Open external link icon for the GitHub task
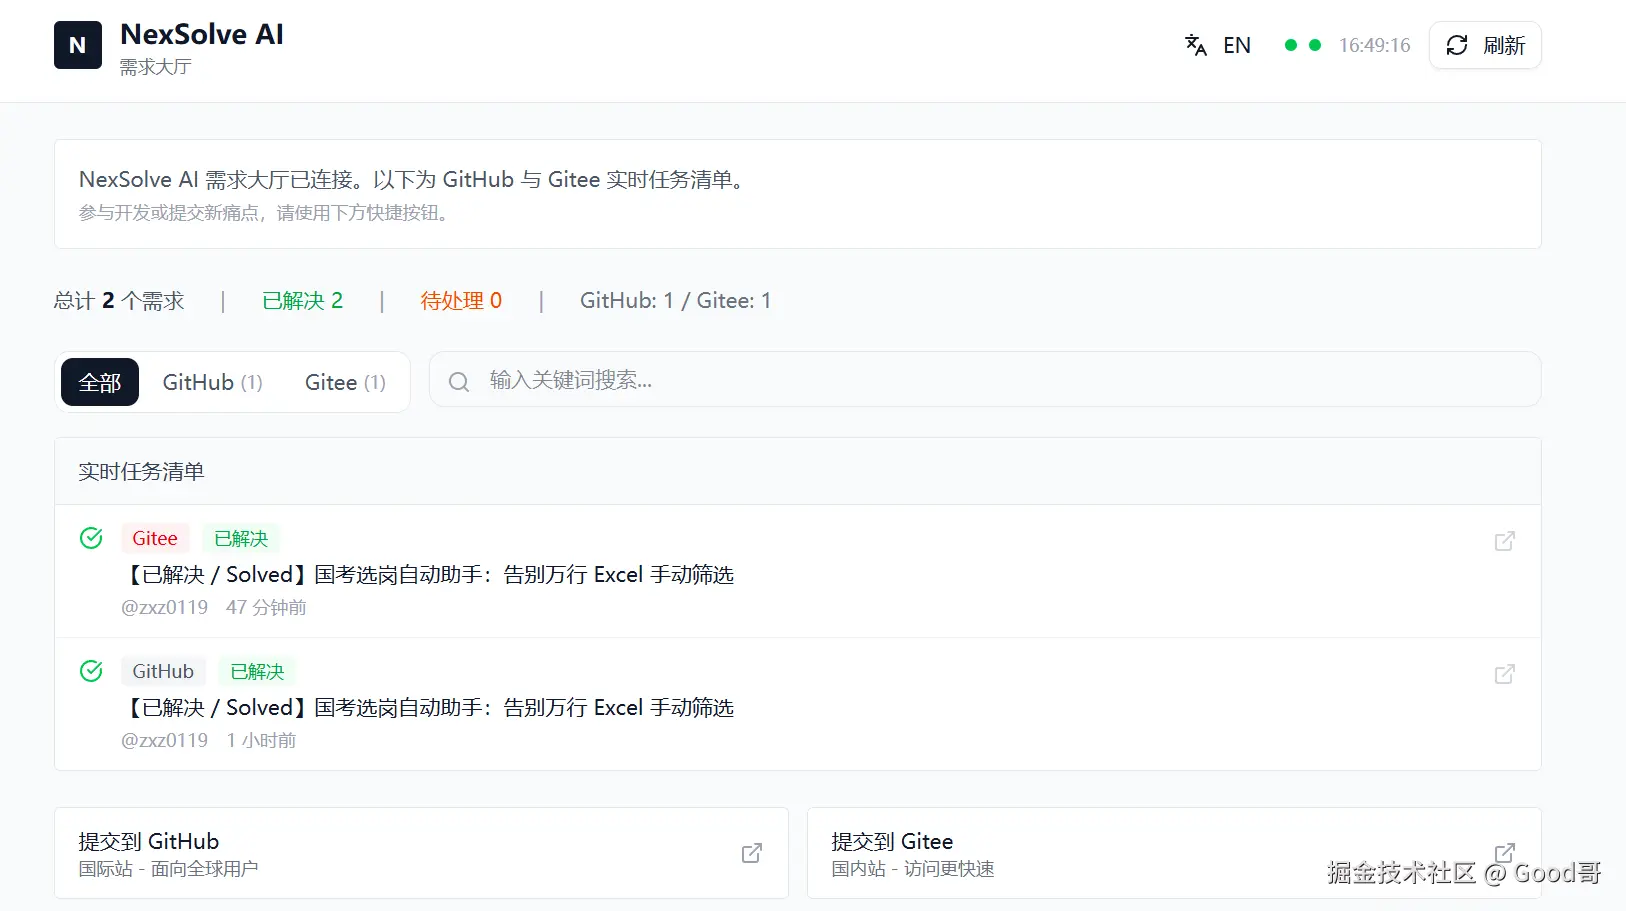1626x911 pixels. (x=1504, y=674)
